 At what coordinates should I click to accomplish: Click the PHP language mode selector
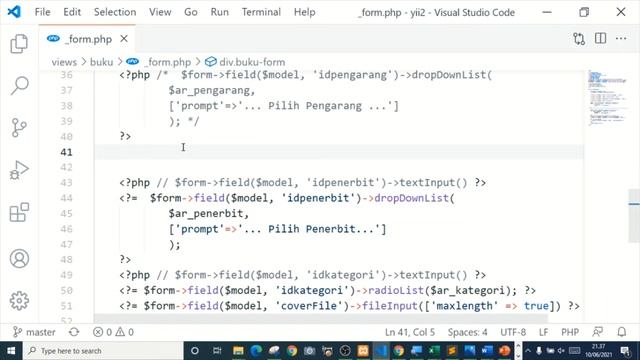(570, 332)
